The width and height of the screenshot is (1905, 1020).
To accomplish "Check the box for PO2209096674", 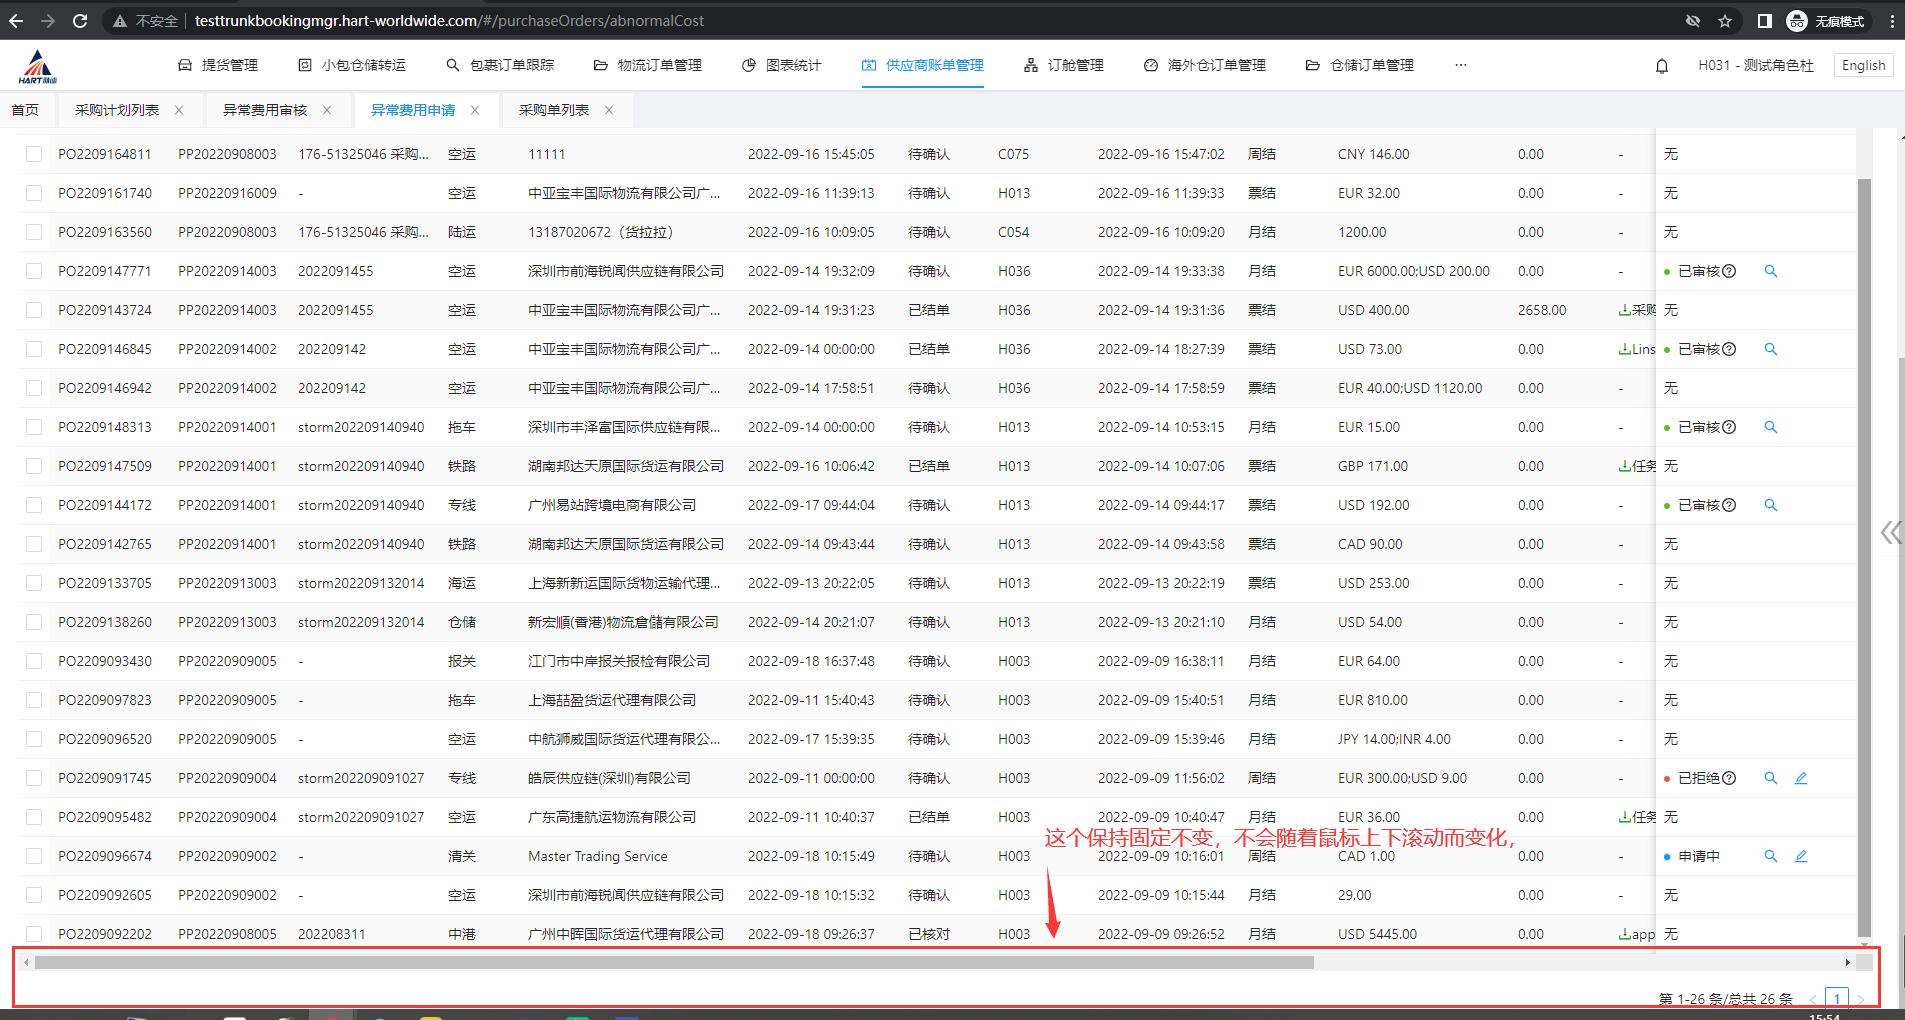I will click(x=34, y=856).
